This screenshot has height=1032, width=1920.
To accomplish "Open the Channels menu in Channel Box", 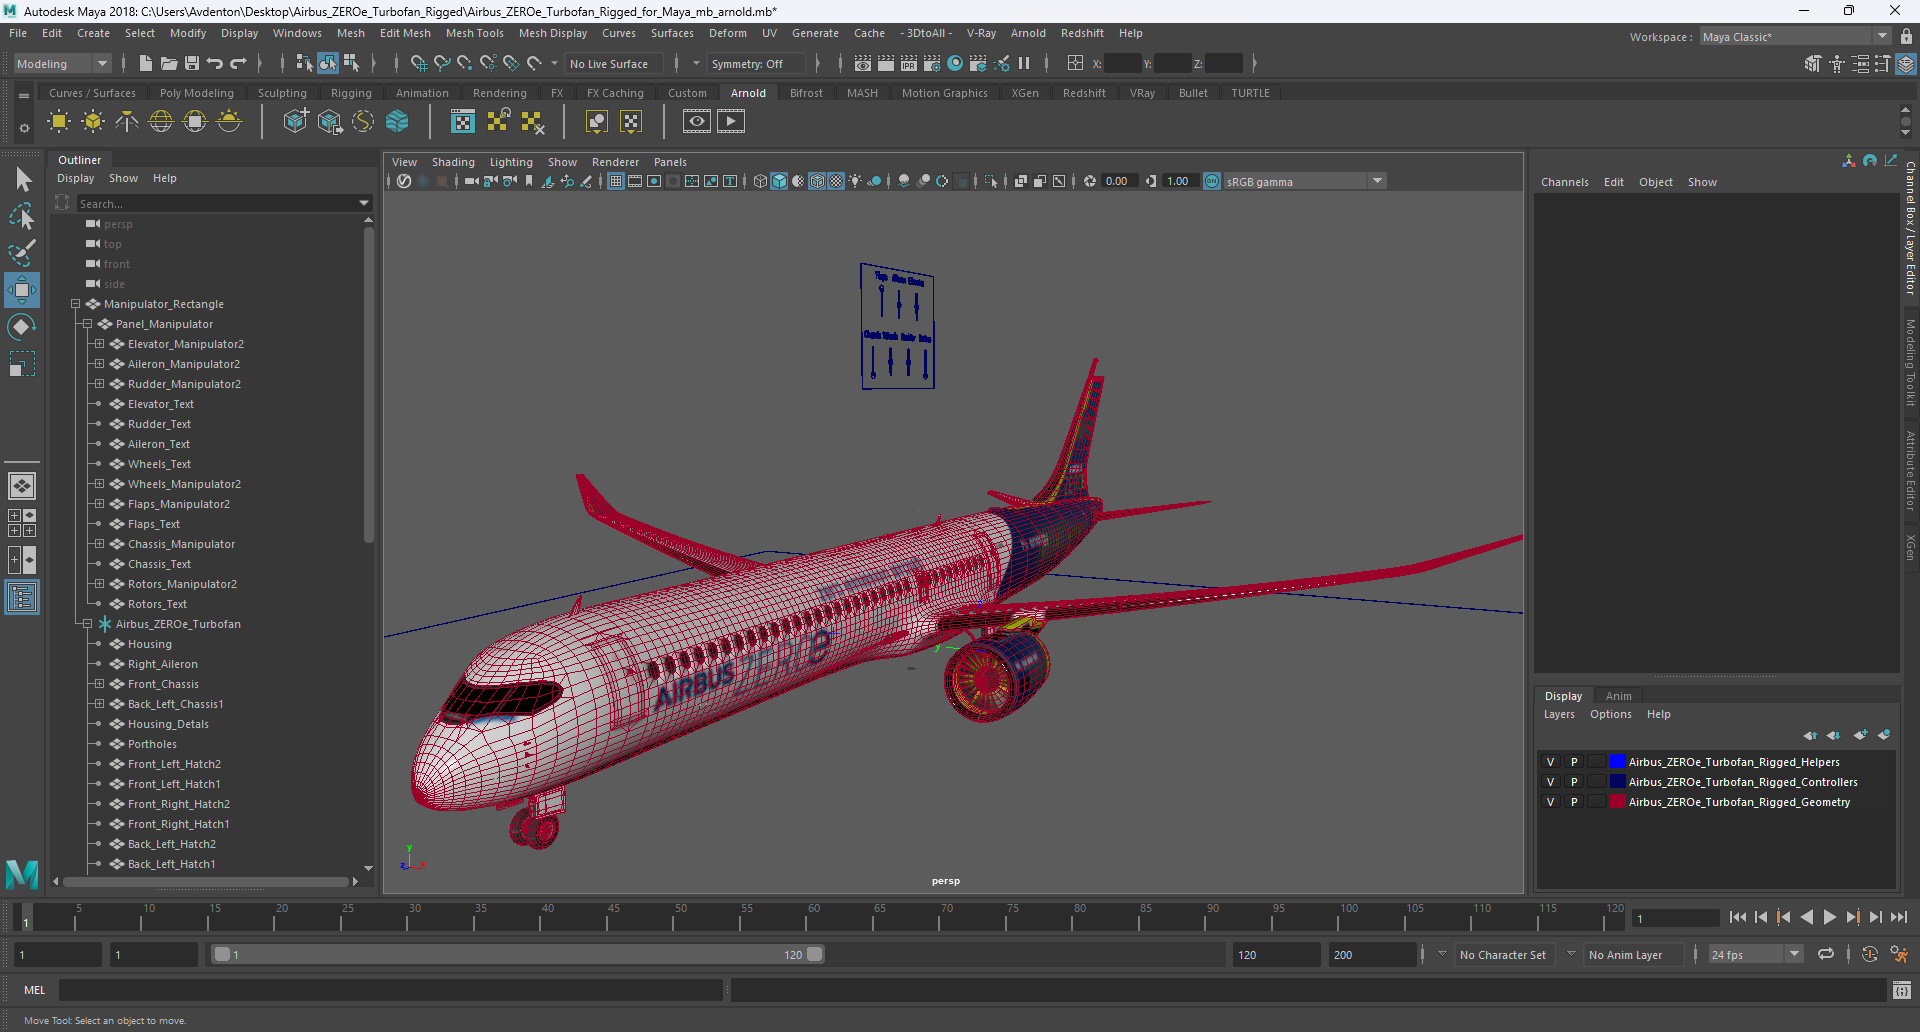I will pyautogui.click(x=1564, y=182).
